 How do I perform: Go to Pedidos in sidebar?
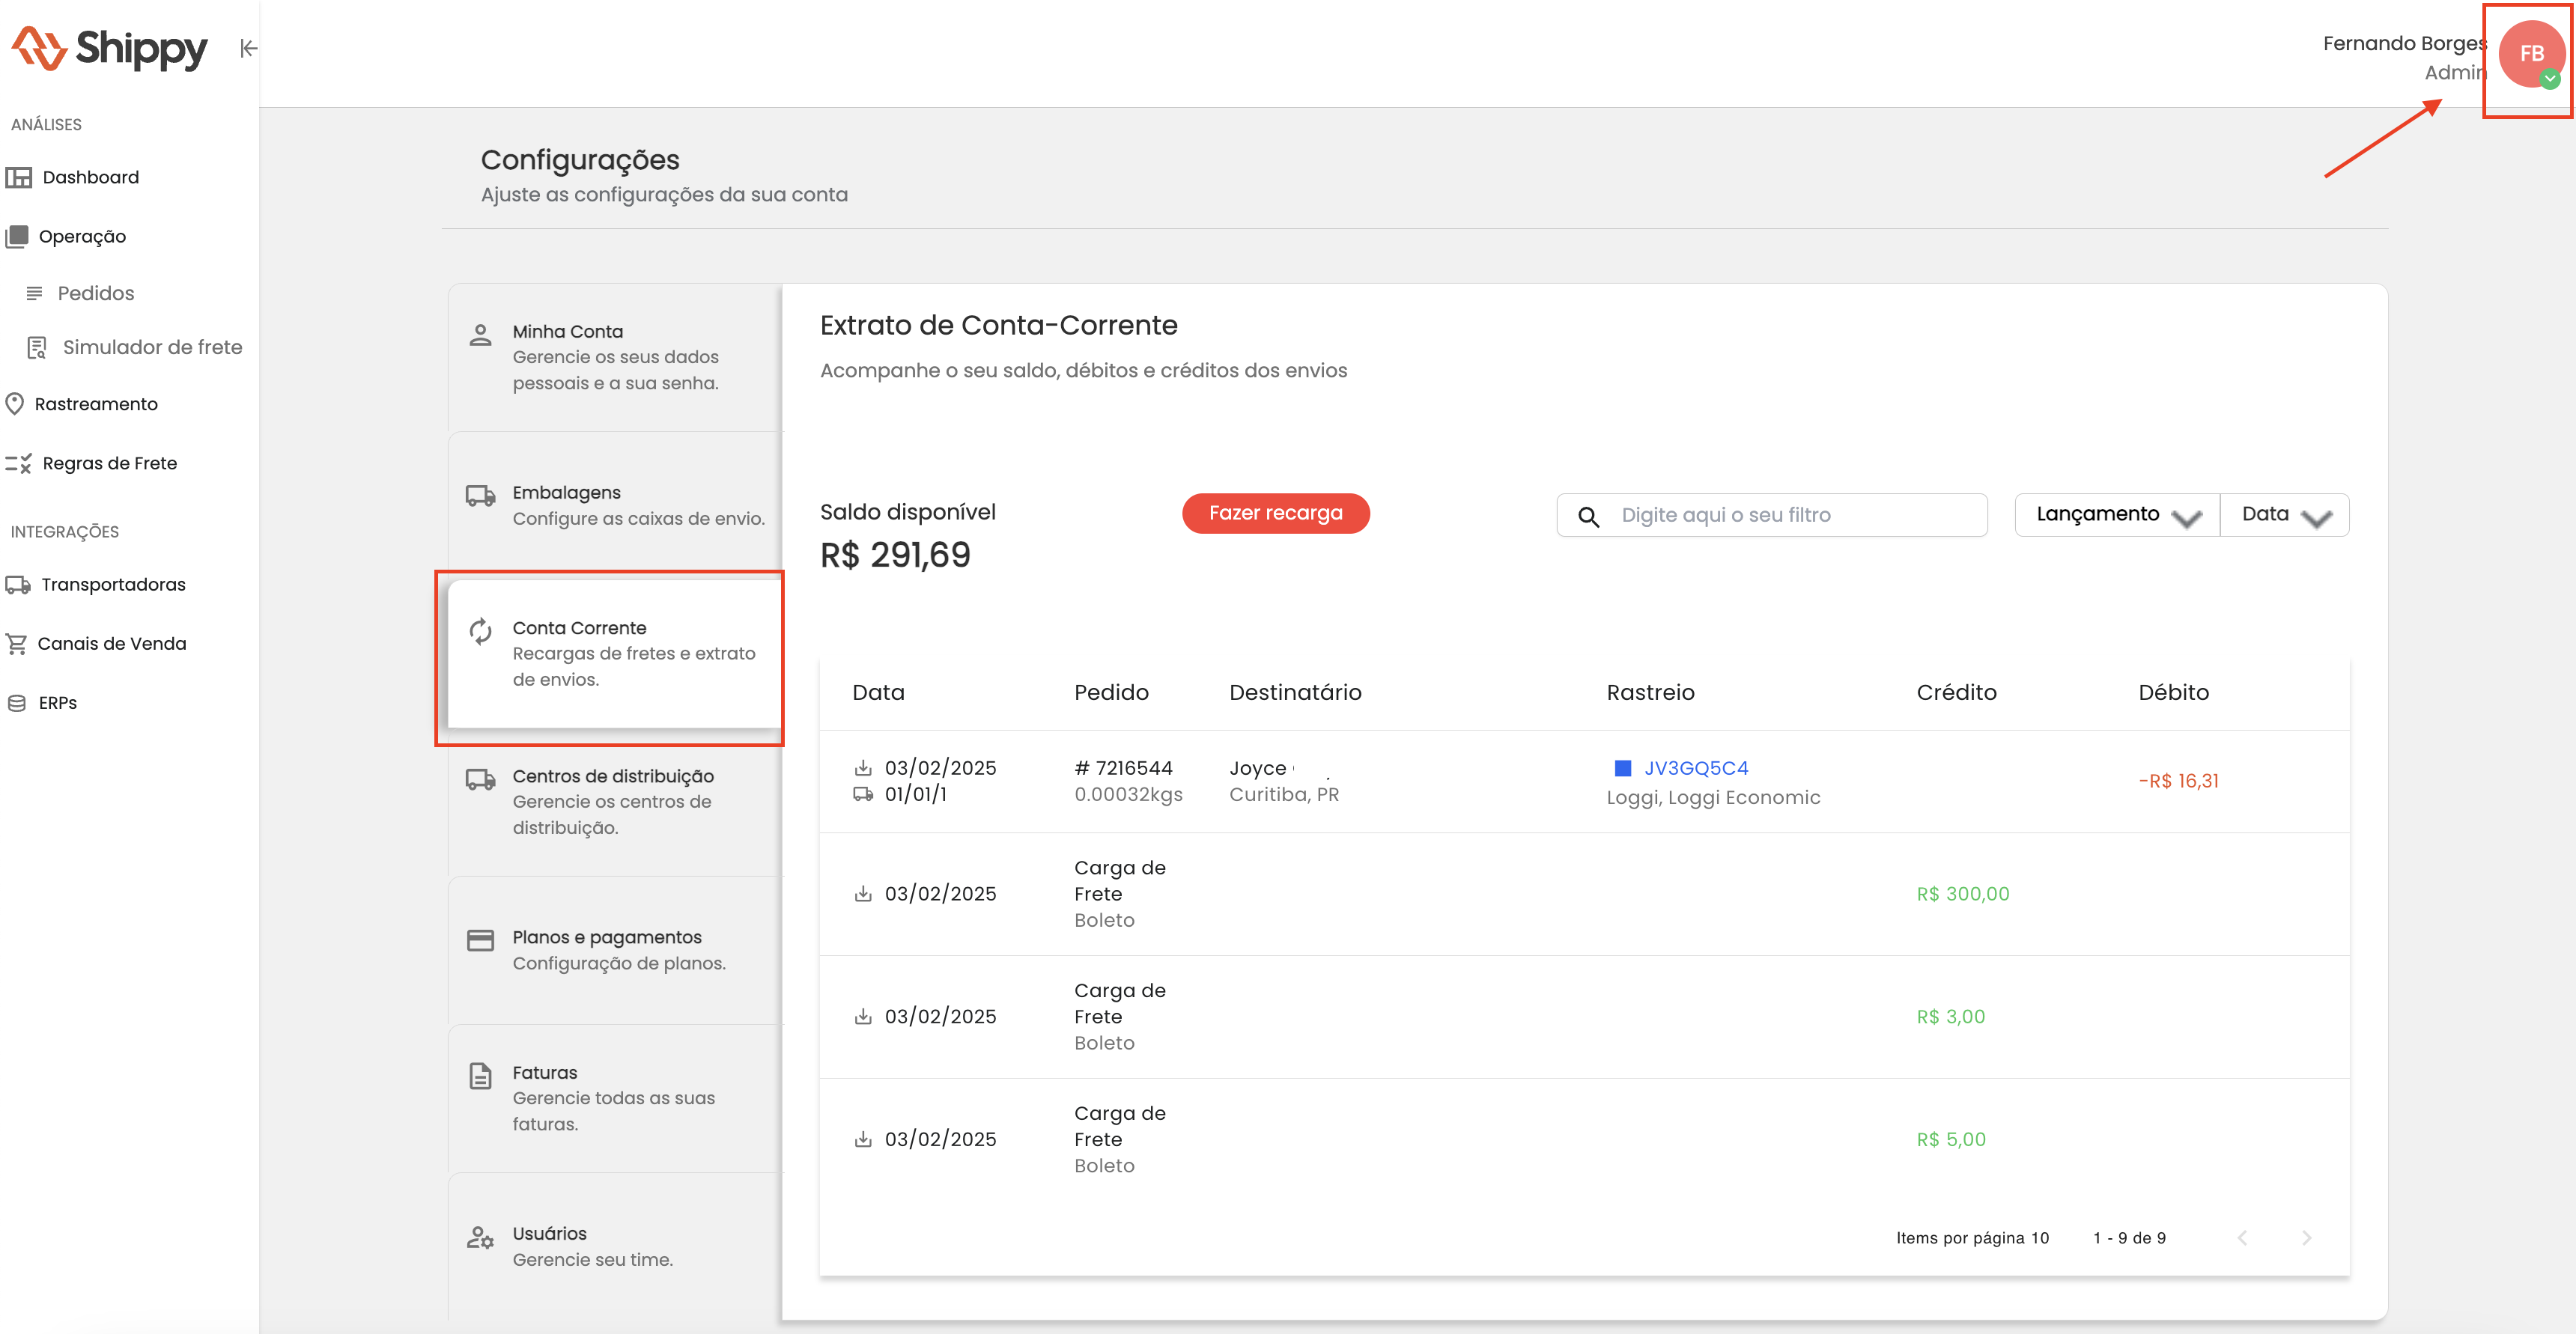[x=95, y=293]
